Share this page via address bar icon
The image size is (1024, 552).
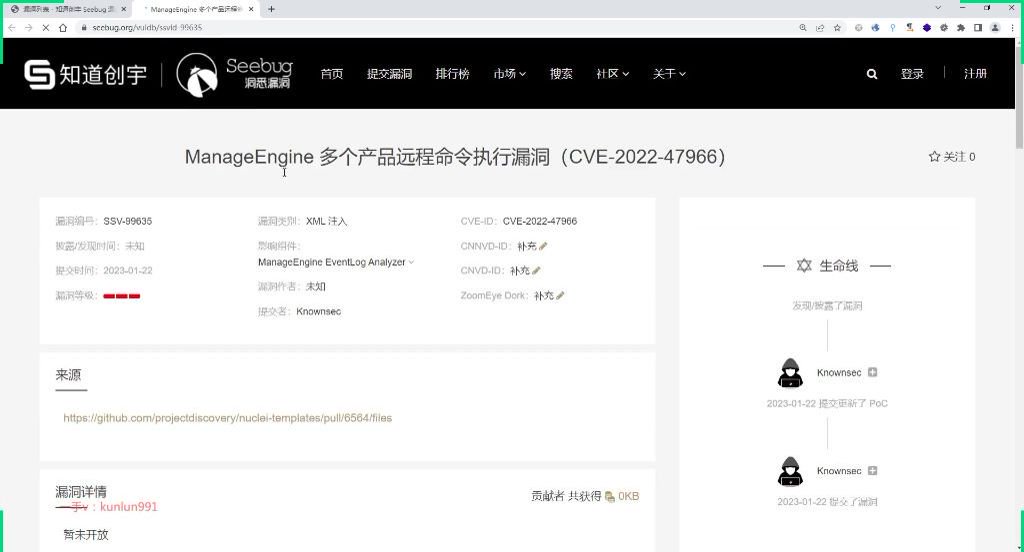pos(820,27)
